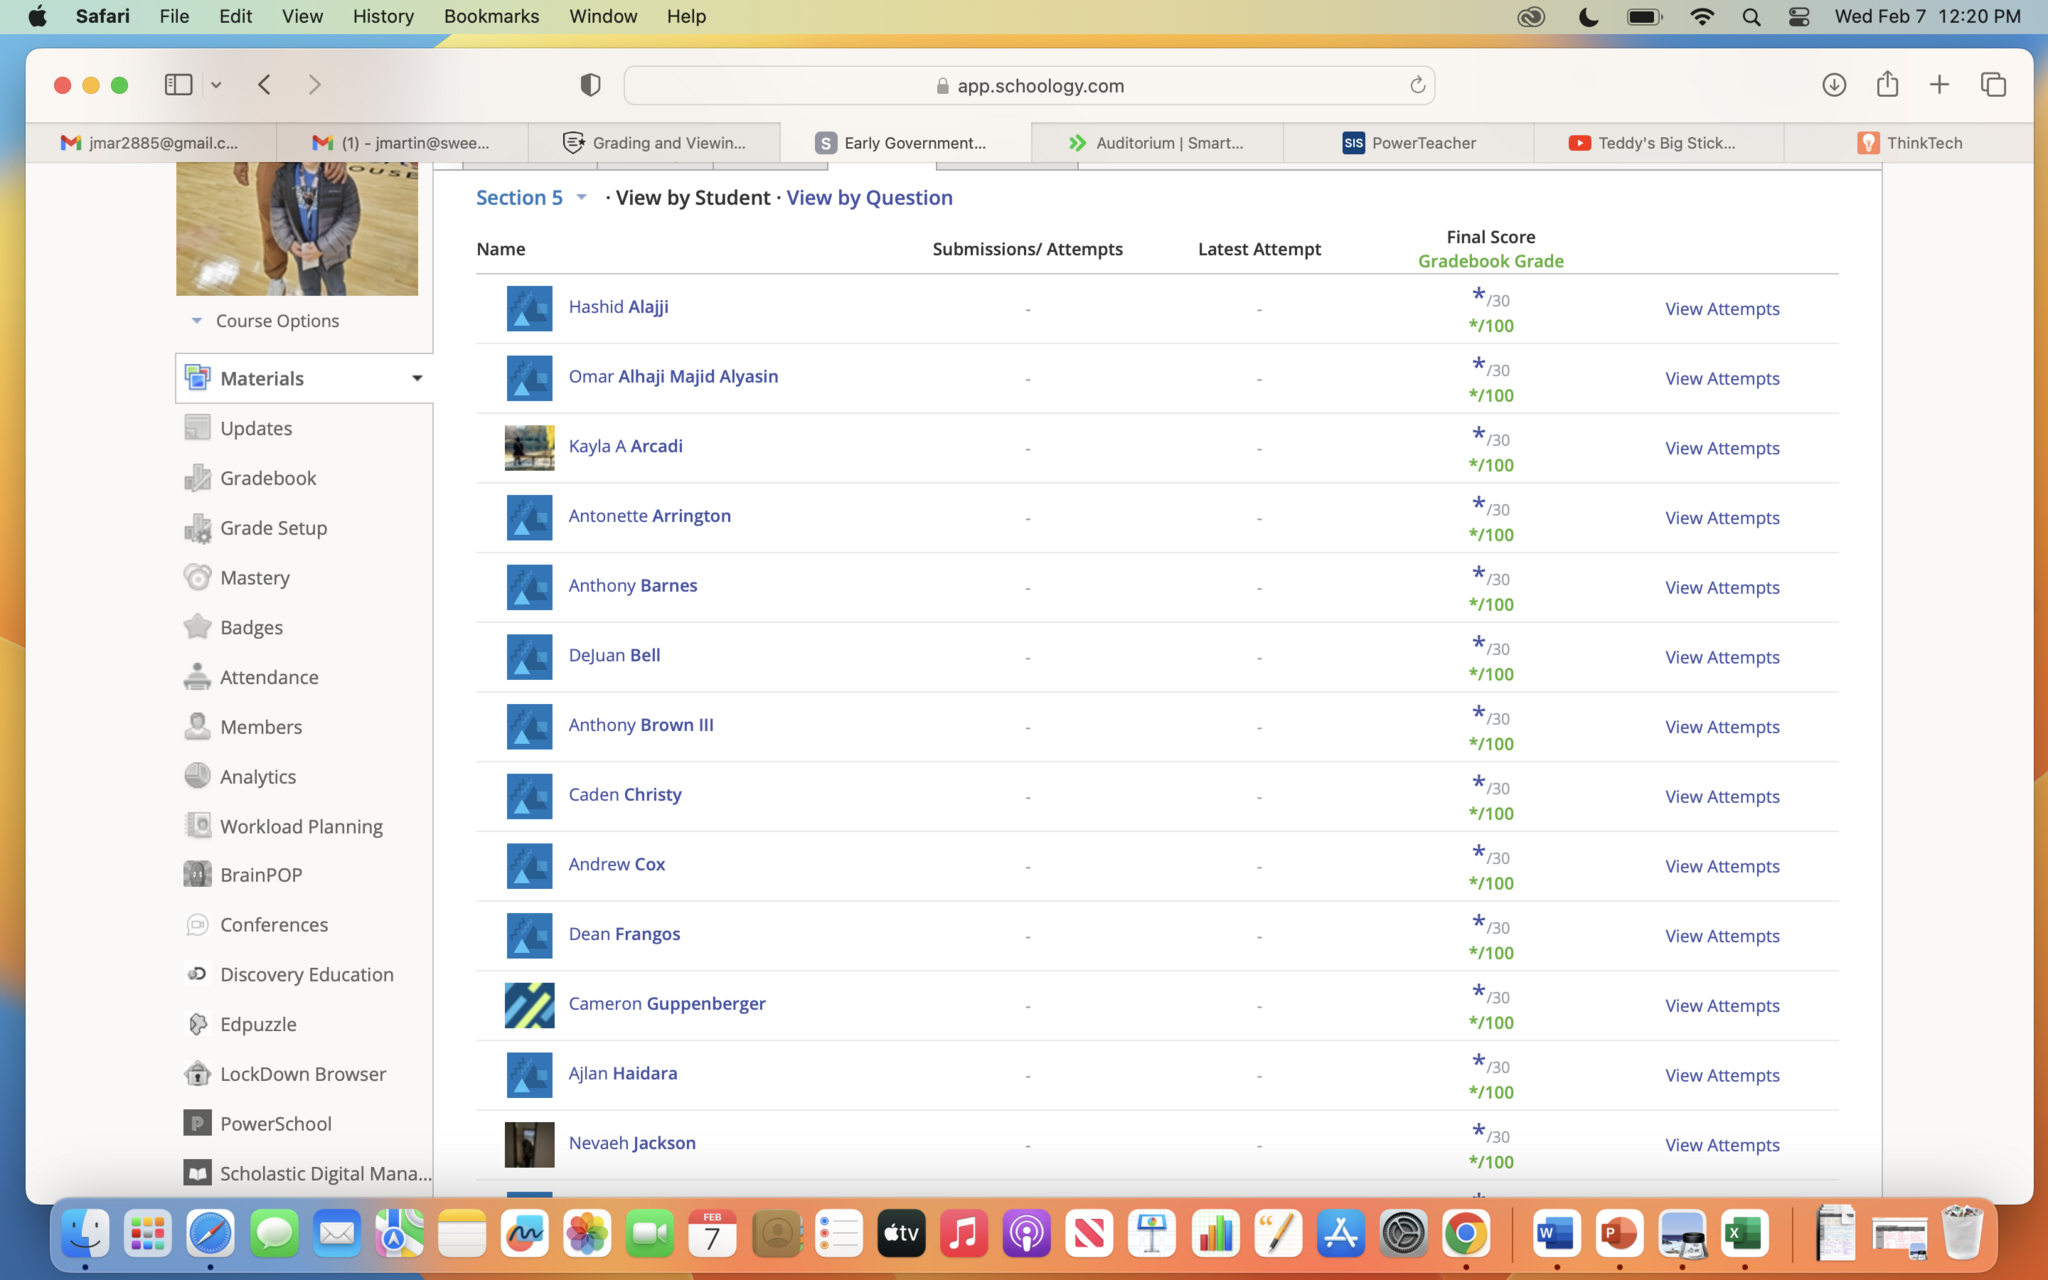
Task: Open the Bookmarks menu
Action: pyautogui.click(x=491, y=16)
